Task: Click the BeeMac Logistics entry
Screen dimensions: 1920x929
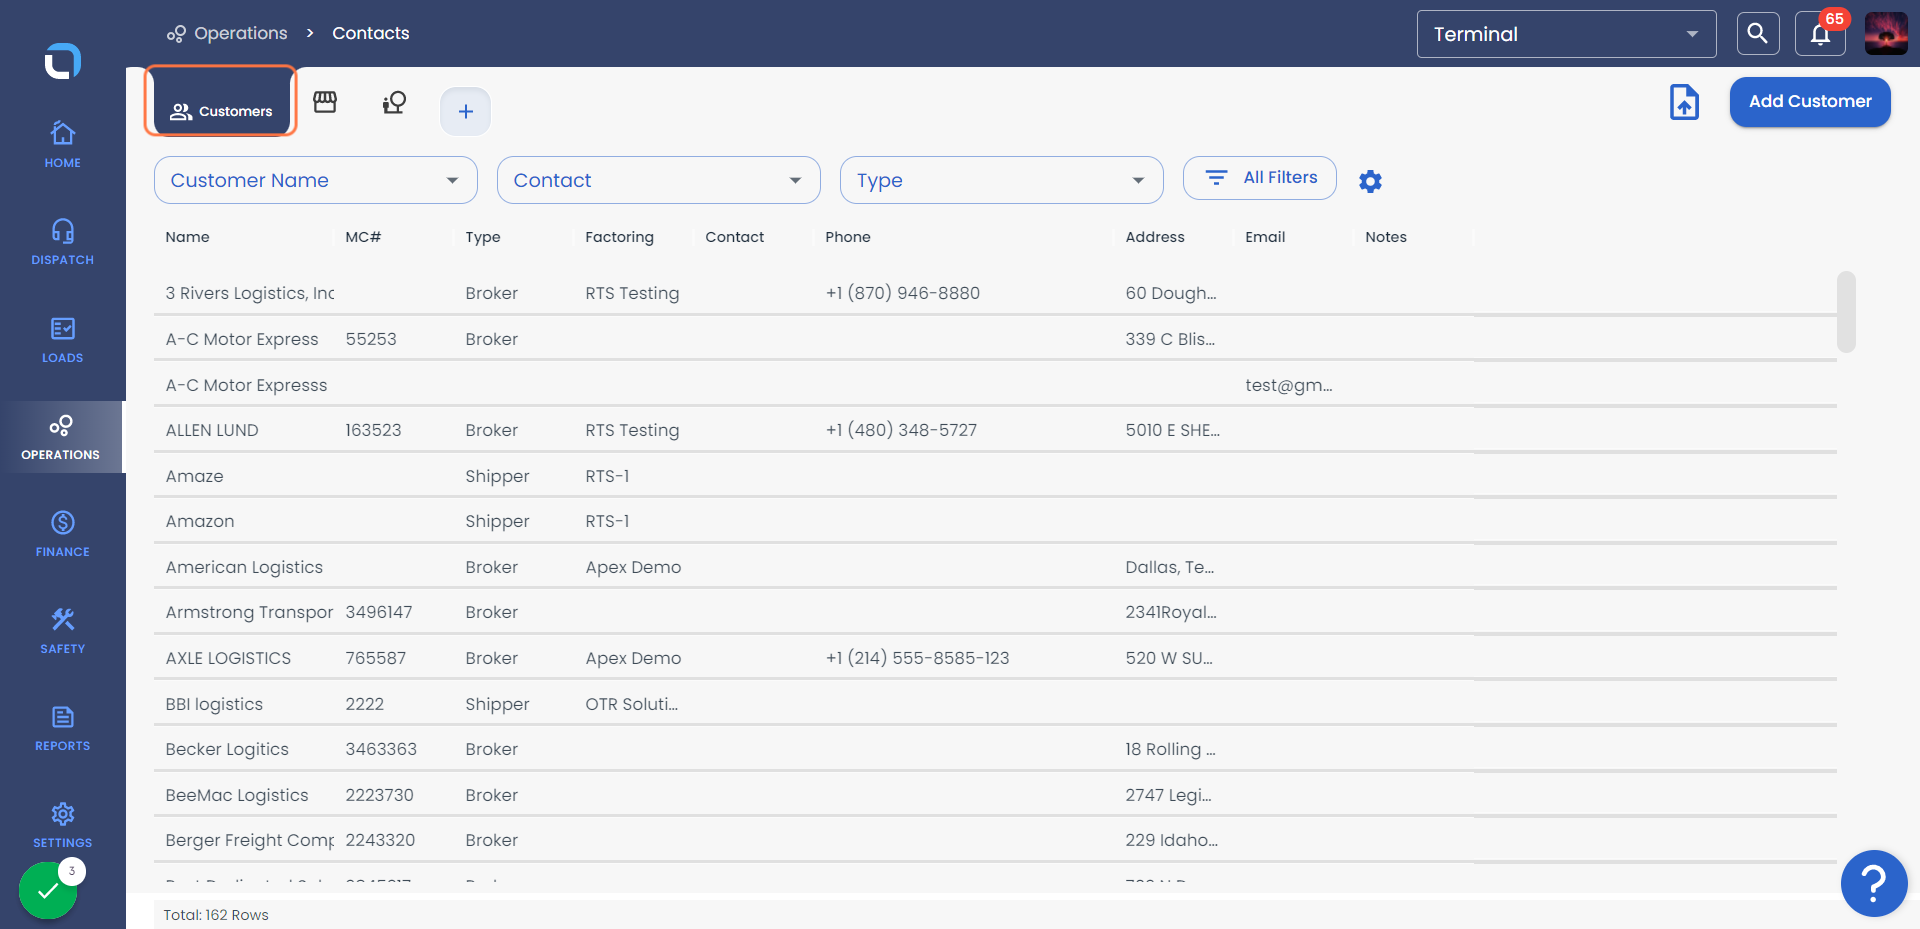Action: click(237, 795)
